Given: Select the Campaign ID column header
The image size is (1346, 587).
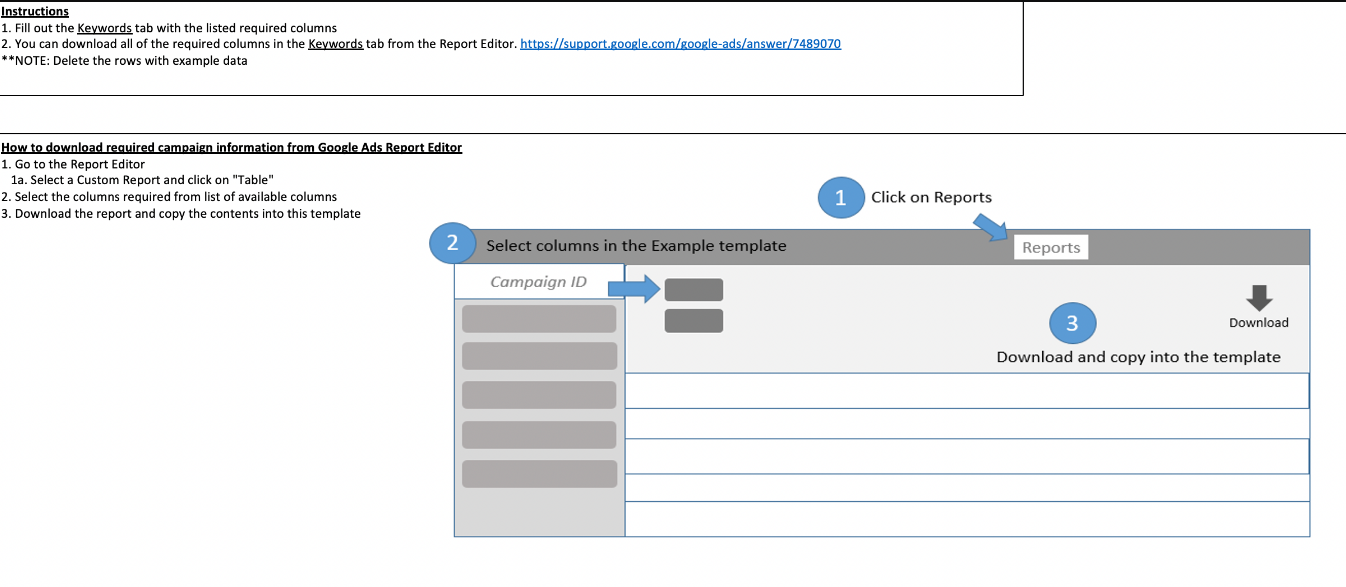Looking at the screenshot, I should 538,281.
